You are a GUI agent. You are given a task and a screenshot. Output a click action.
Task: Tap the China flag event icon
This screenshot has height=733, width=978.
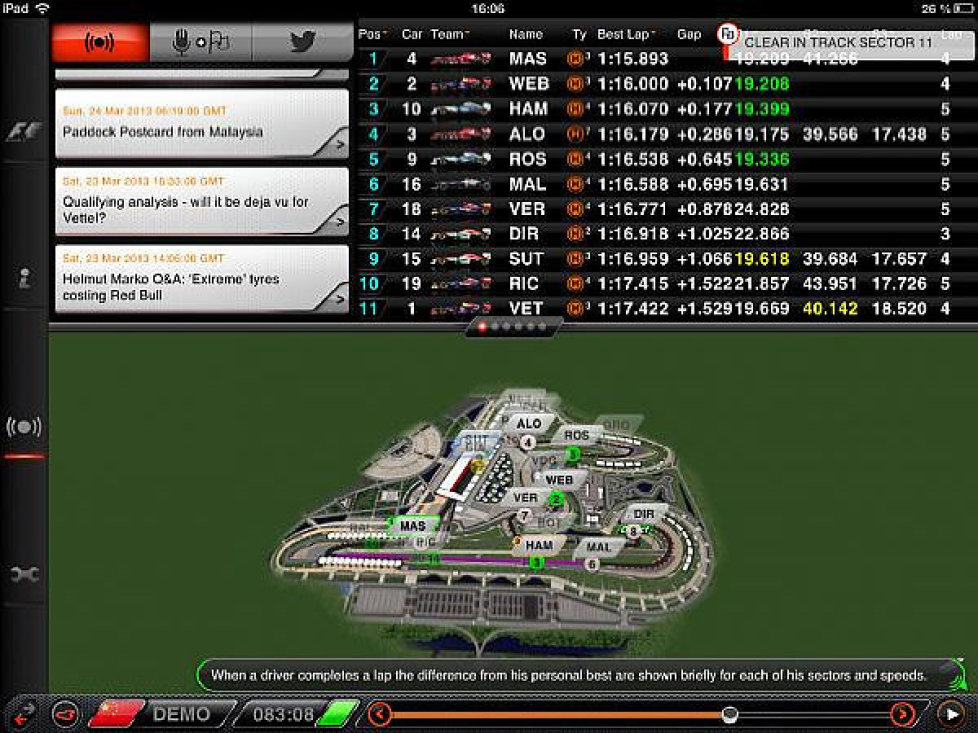[x=117, y=713]
